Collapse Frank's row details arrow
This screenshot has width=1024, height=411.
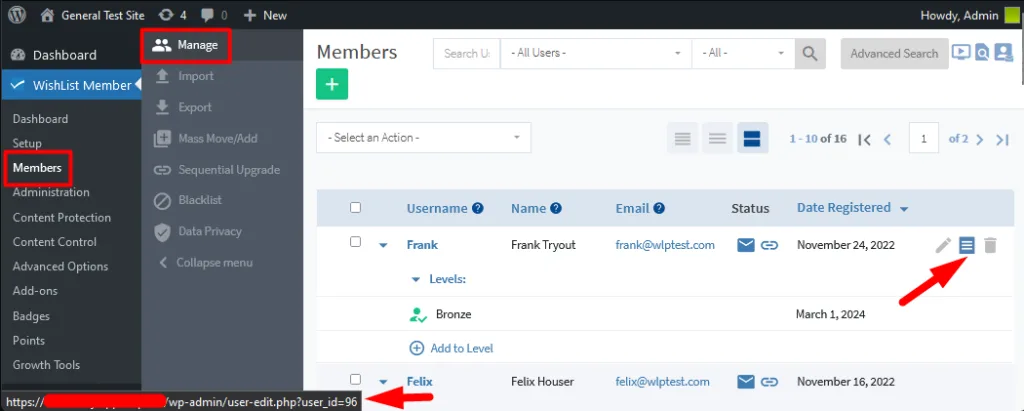(x=383, y=246)
